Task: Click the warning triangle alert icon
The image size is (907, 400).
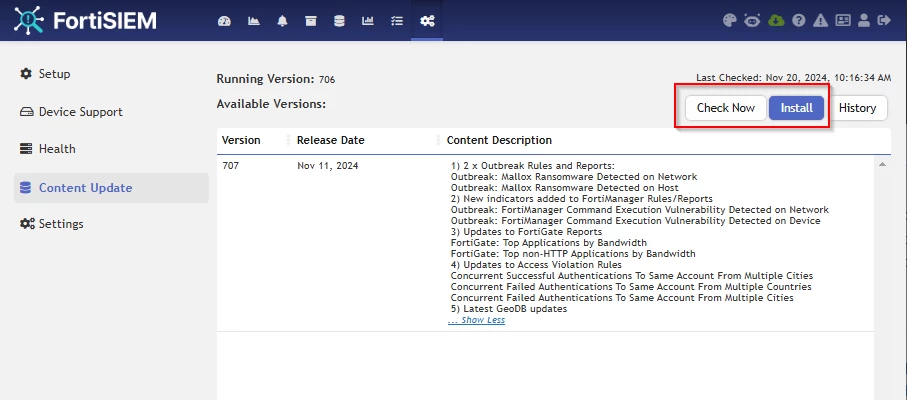Action: [x=820, y=21]
